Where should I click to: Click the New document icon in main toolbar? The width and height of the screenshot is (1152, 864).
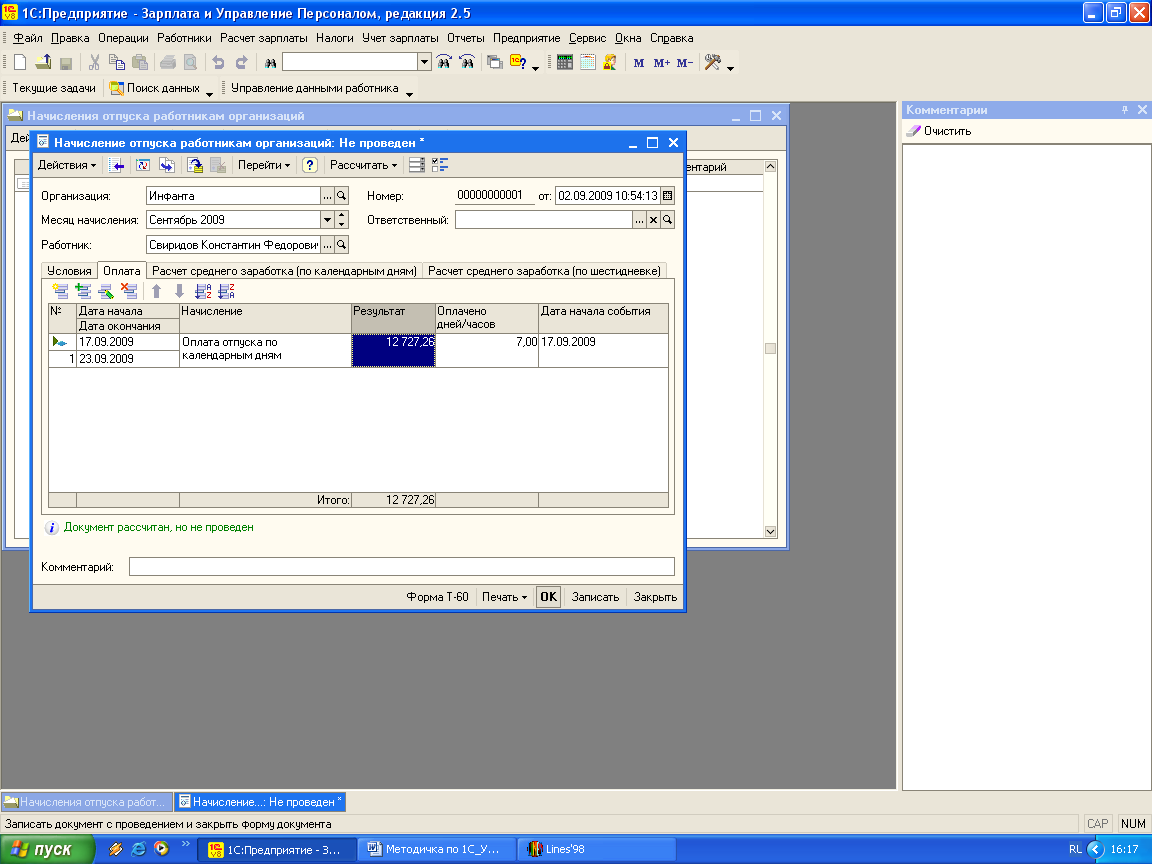pyautogui.click(x=21, y=62)
